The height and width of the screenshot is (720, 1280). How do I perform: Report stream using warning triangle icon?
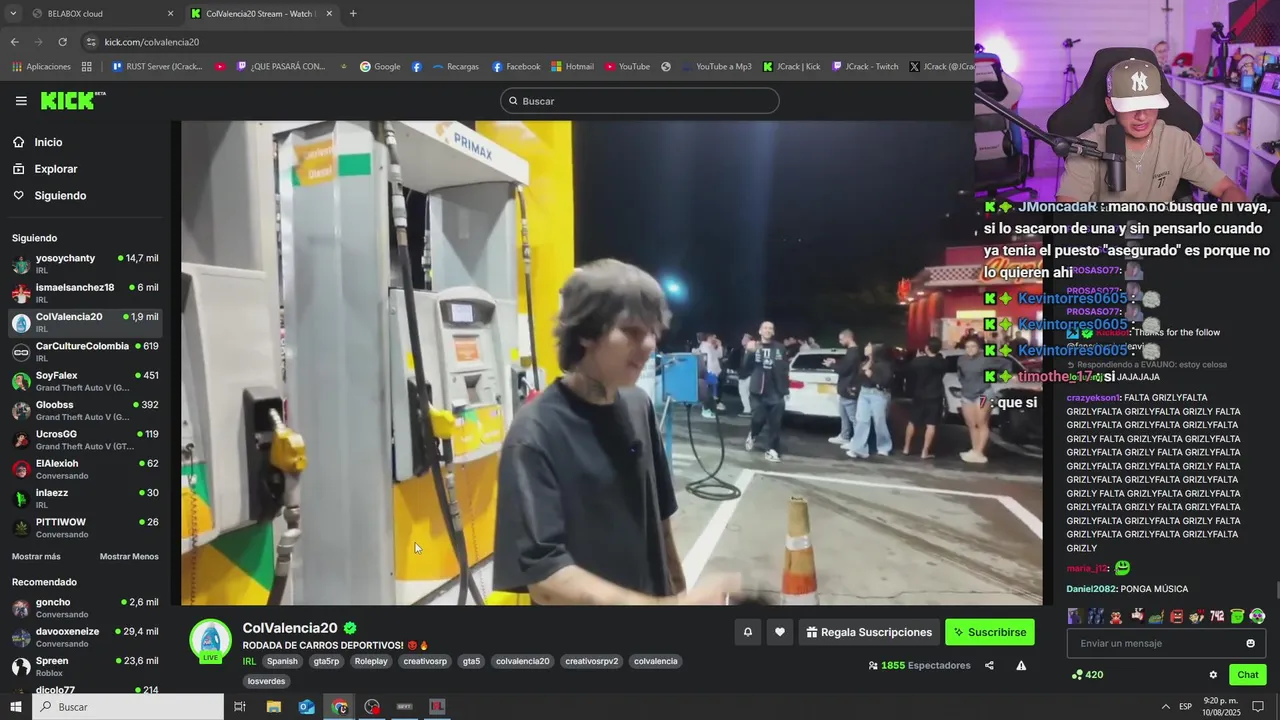point(1021,666)
